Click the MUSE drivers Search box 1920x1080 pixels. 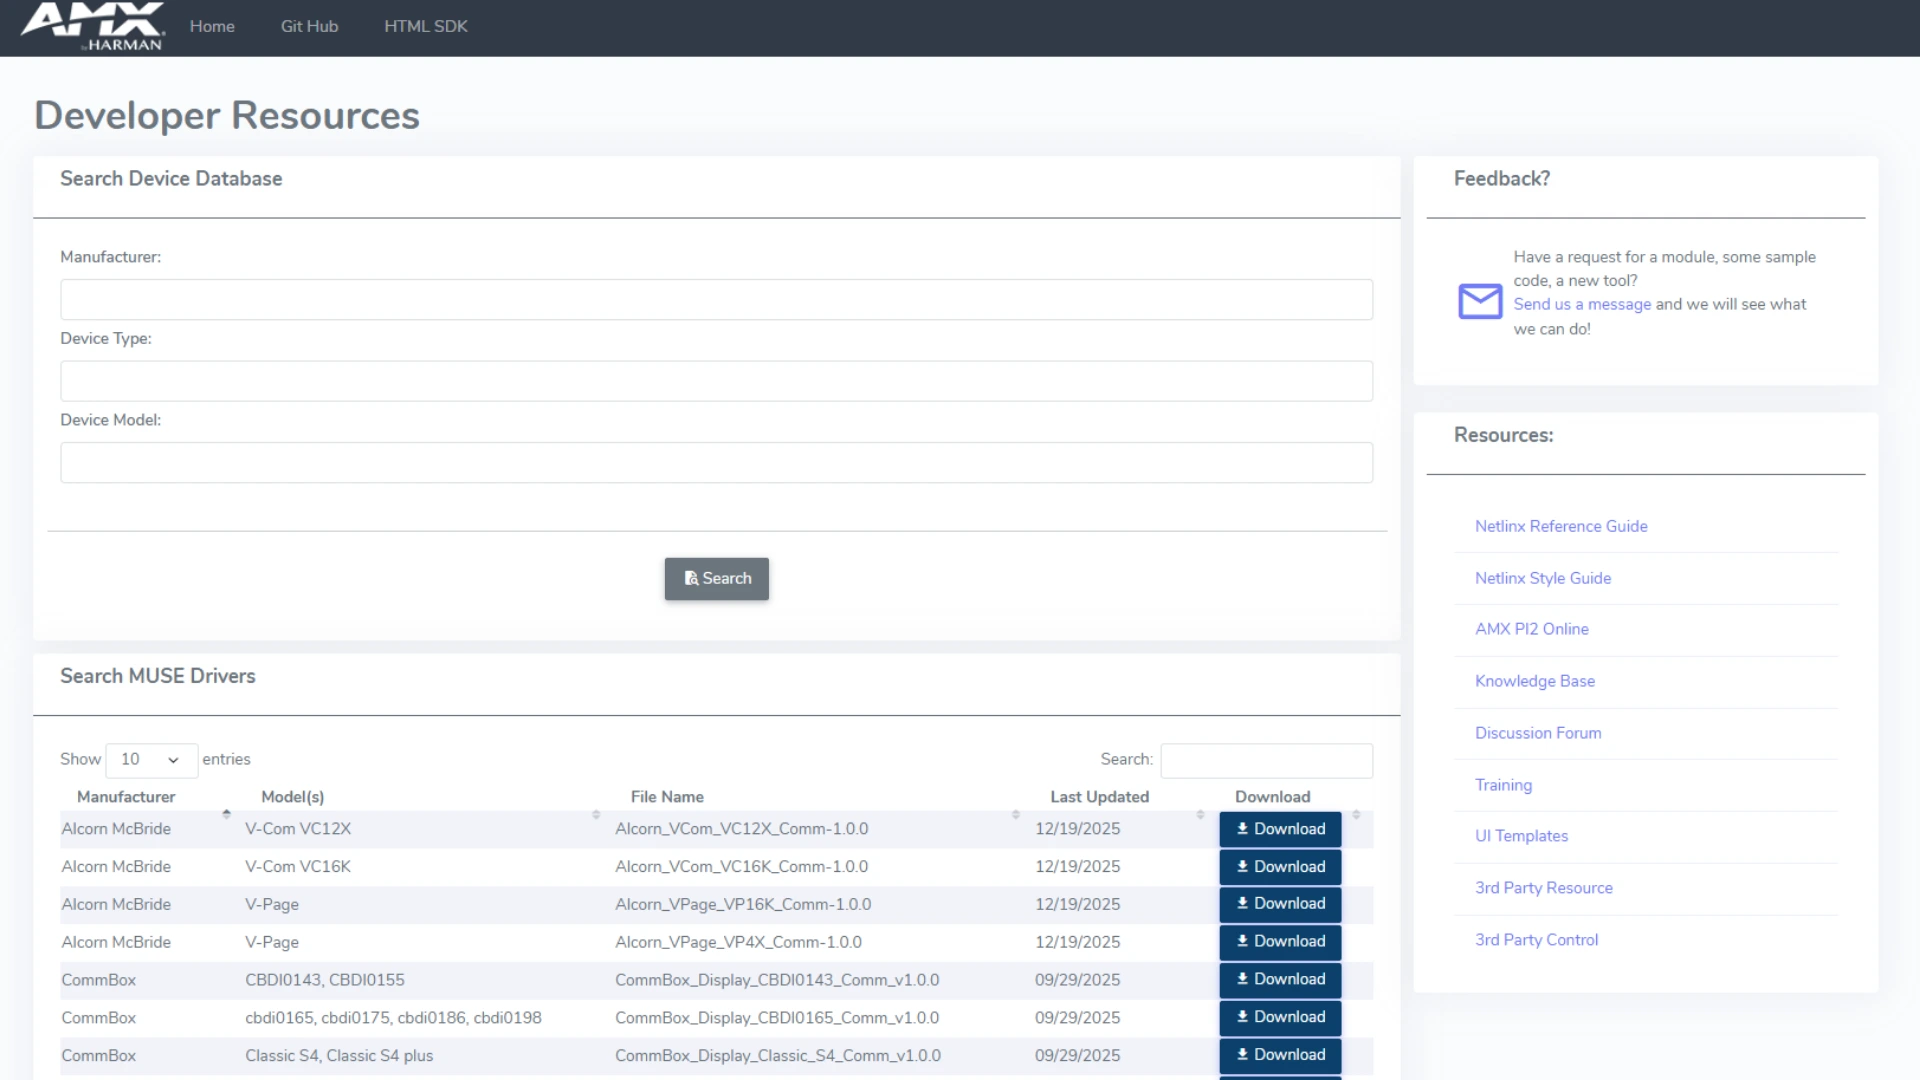tap(1266, 760)
